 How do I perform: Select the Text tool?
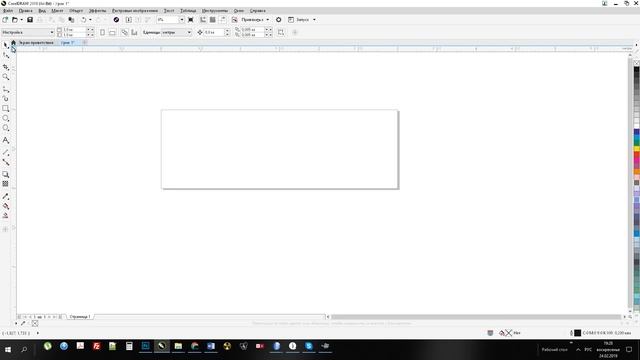(6, 140)
